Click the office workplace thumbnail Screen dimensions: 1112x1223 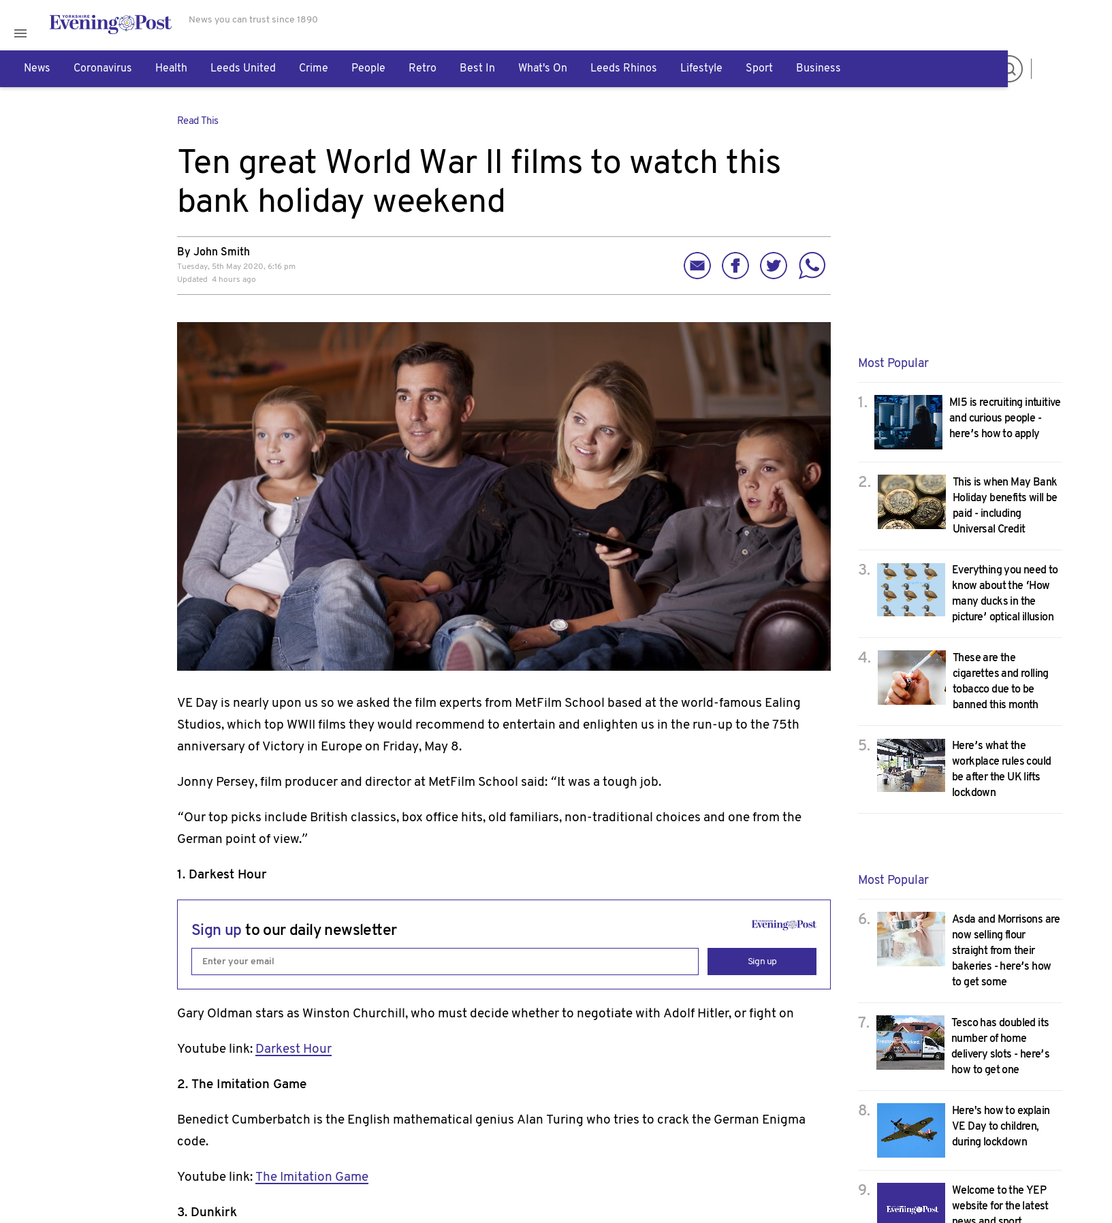pyautogui.click(x=911, y=765)
